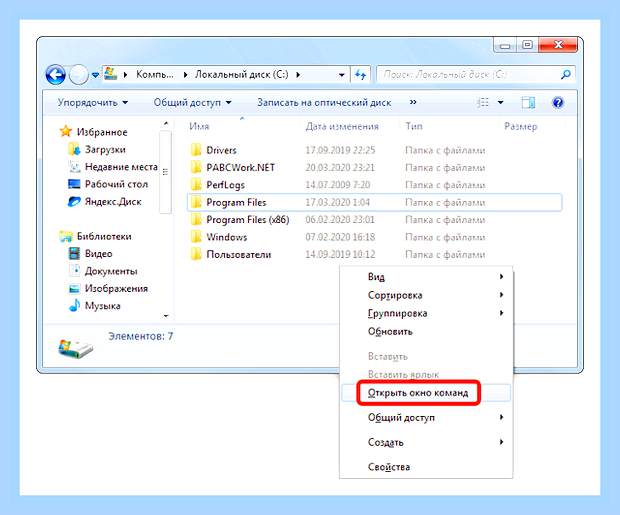Minimize the Explorer window
The height and width of the screenshot is (515, 620).
tap(505, 45)
